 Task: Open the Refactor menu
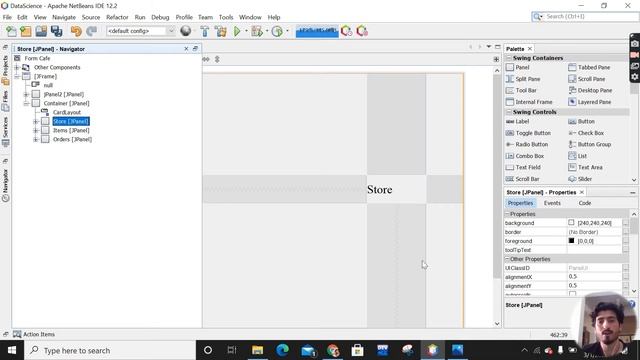click(117, 17)
